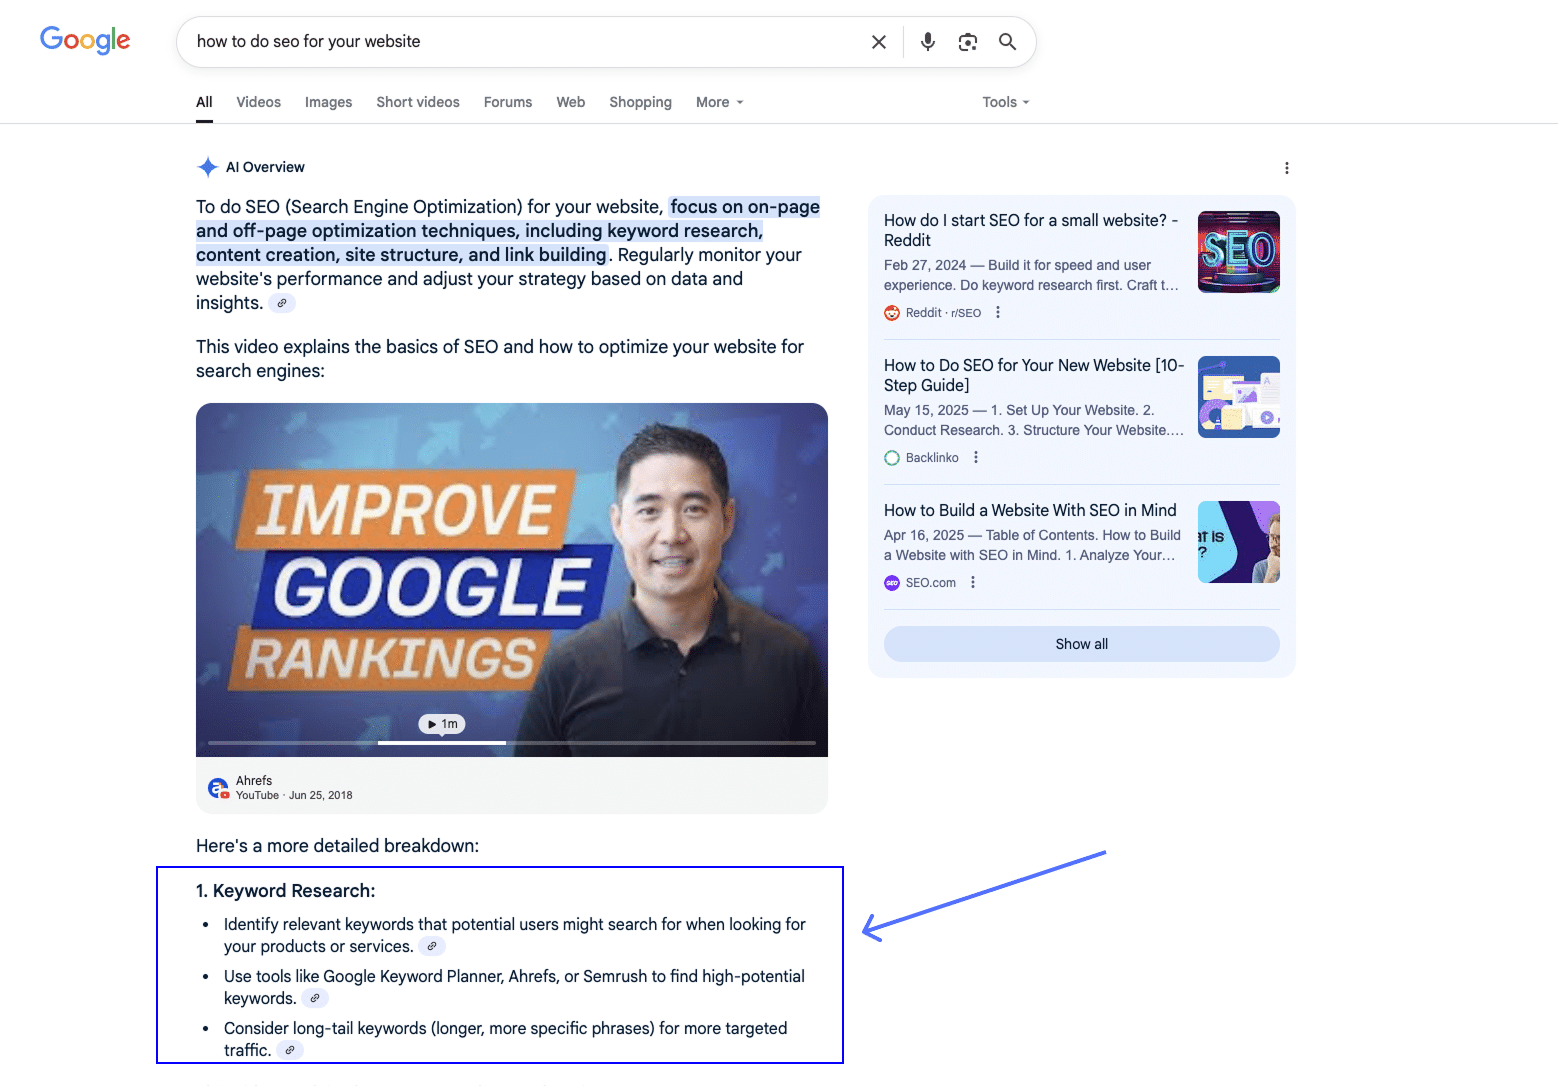The width and height of the screenshot is (1558, 1086).
Task: Open the source link chip after 'insights.'
Action: (x=283, y=303)
